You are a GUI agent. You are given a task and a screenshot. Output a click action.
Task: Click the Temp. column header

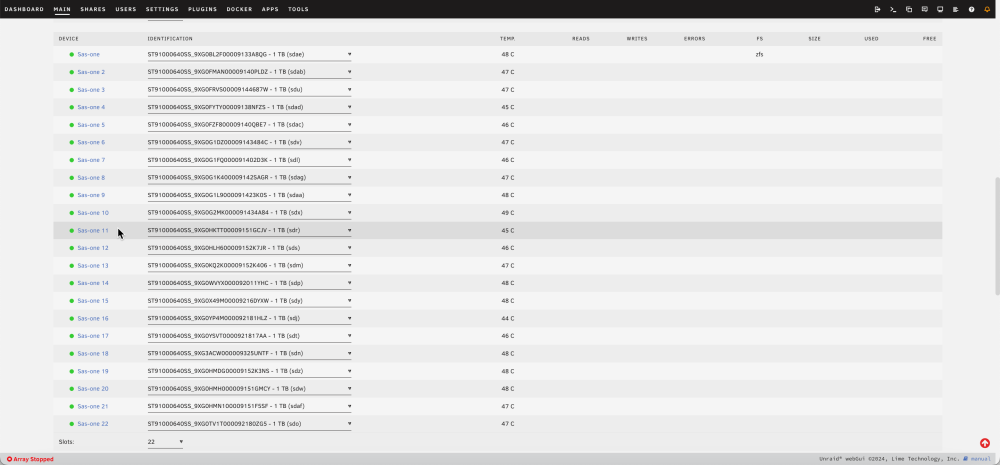(508, 39)
